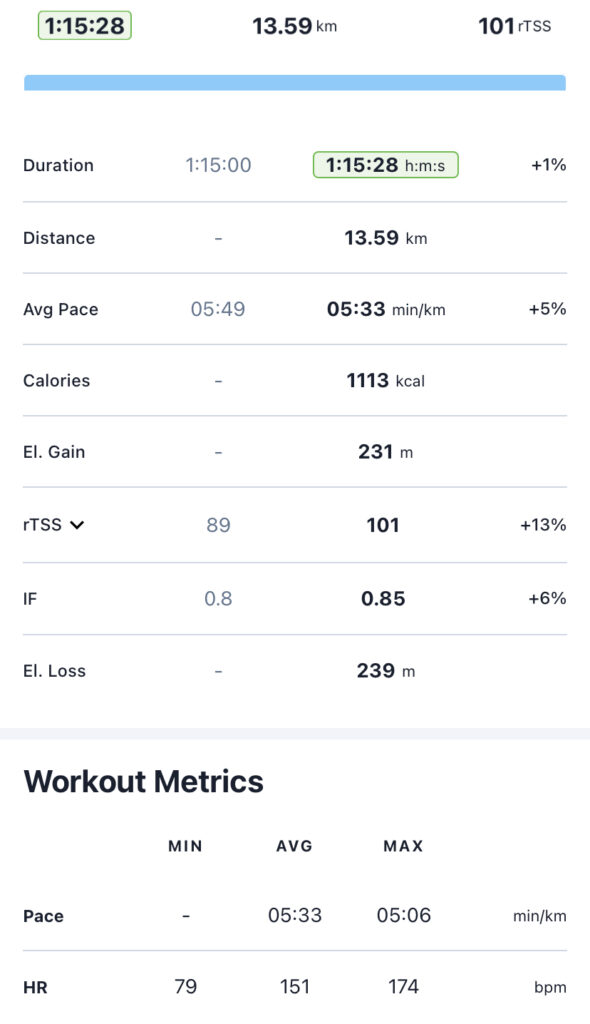Select the highlighted 1:15:28 time at top
The image size is (590, 1024).
(85, 26)
